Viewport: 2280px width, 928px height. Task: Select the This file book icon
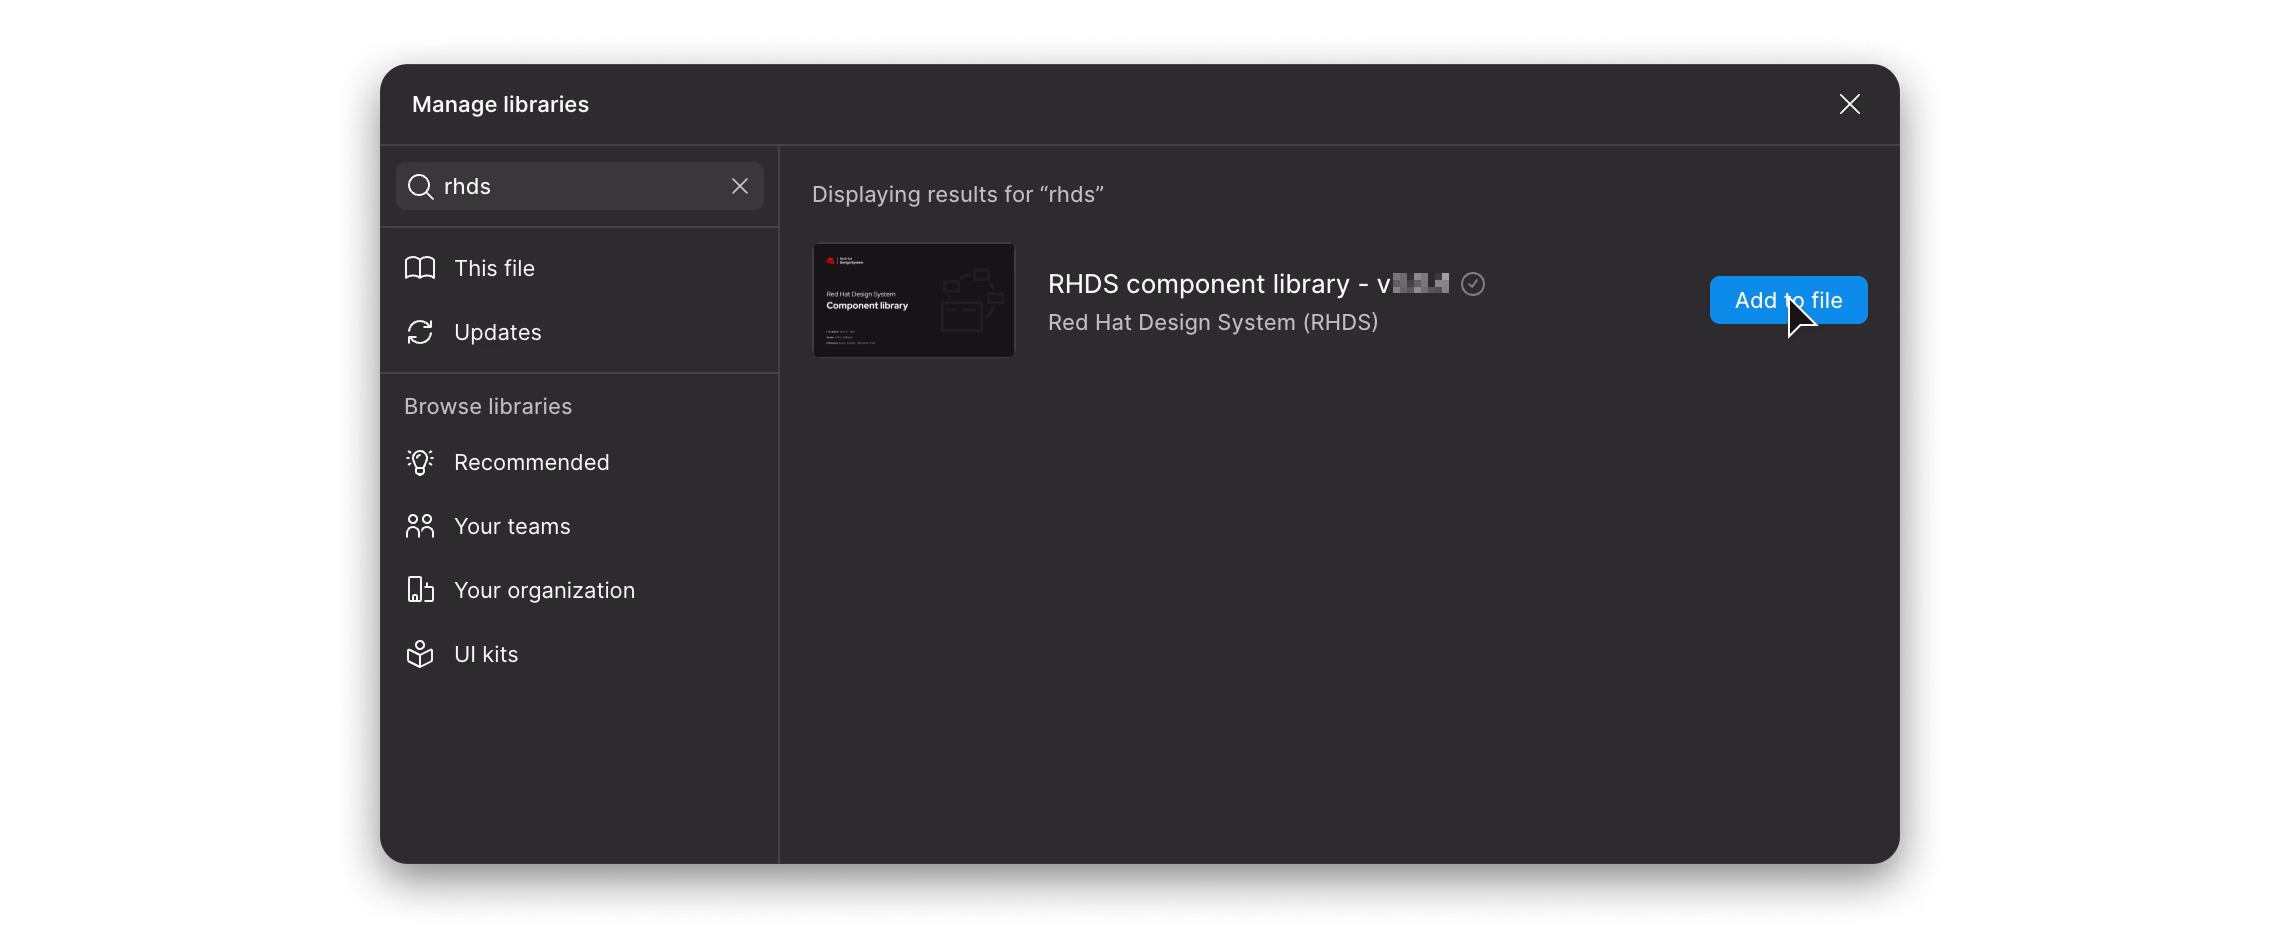tap(420, 268)
